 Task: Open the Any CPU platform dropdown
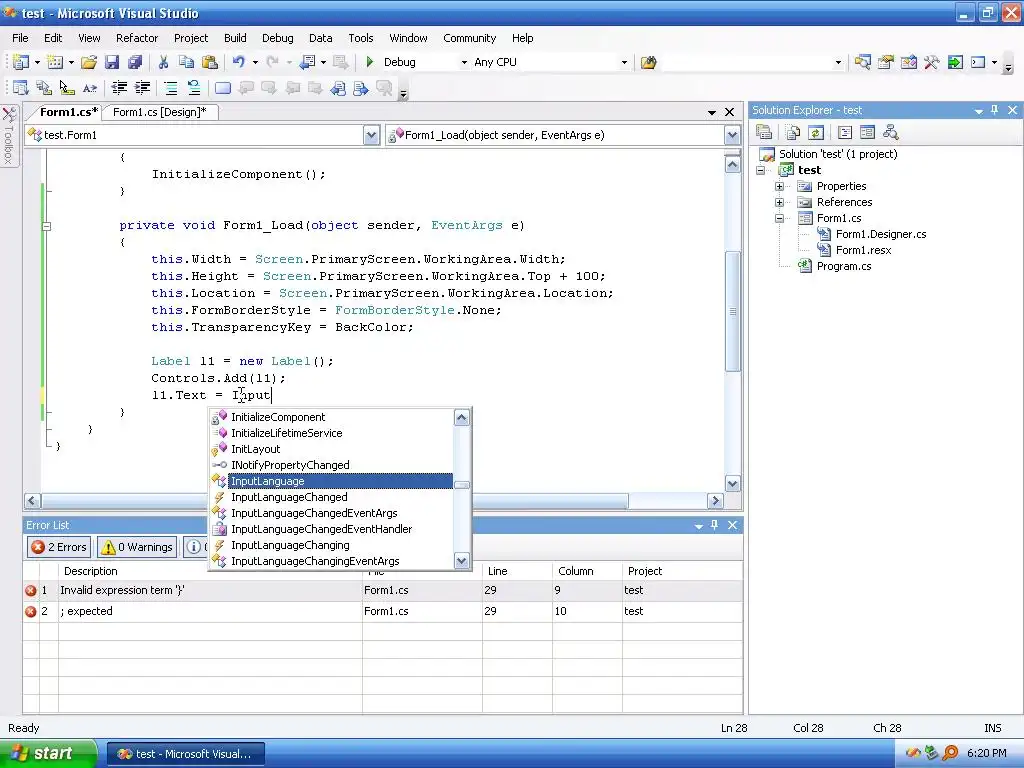[624, 63]
